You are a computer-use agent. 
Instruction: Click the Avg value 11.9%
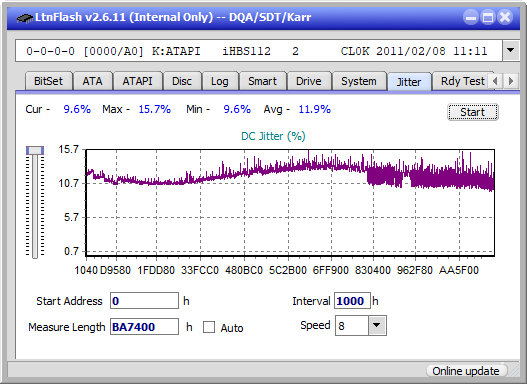315,109
